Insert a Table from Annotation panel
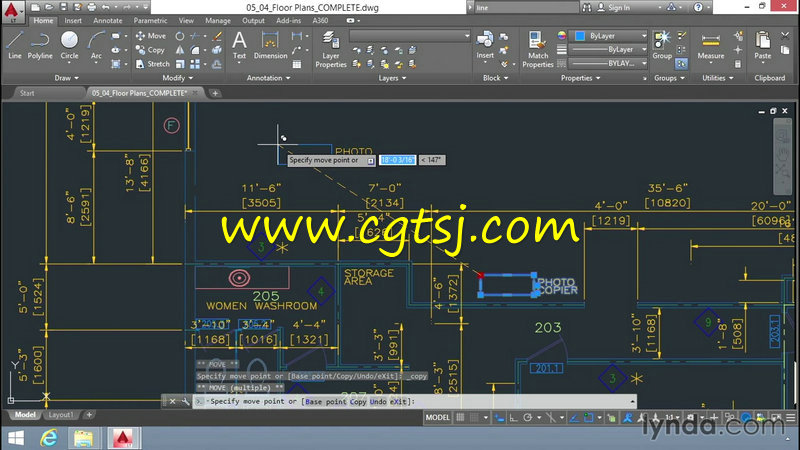 click(297, 64)
